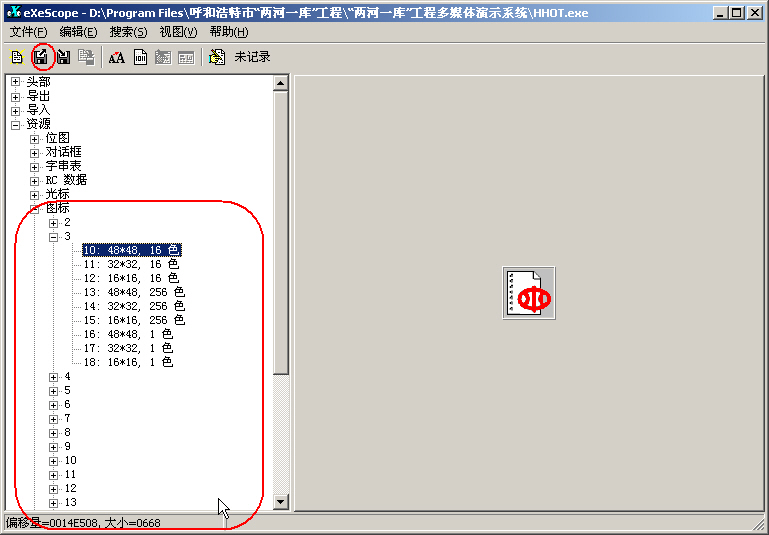Collapse the 资源 tree node
The height and width of the screenshot is (535, 769).
[x=16, y=125]
